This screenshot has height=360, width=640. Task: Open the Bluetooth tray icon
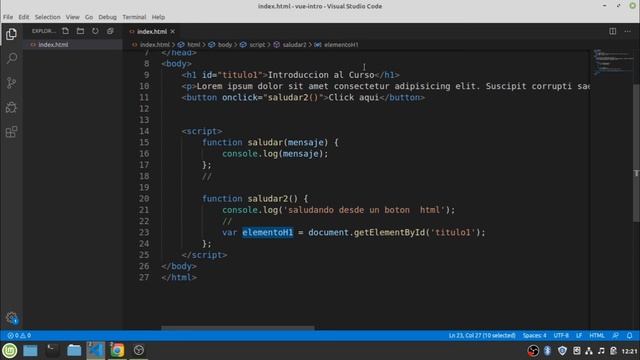click(x=547, y=351)
